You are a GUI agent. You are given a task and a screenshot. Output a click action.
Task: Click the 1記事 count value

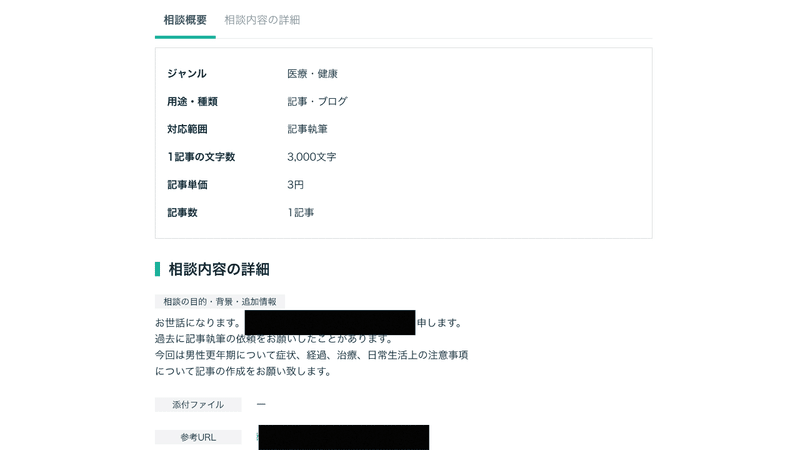tap(301, 212)
